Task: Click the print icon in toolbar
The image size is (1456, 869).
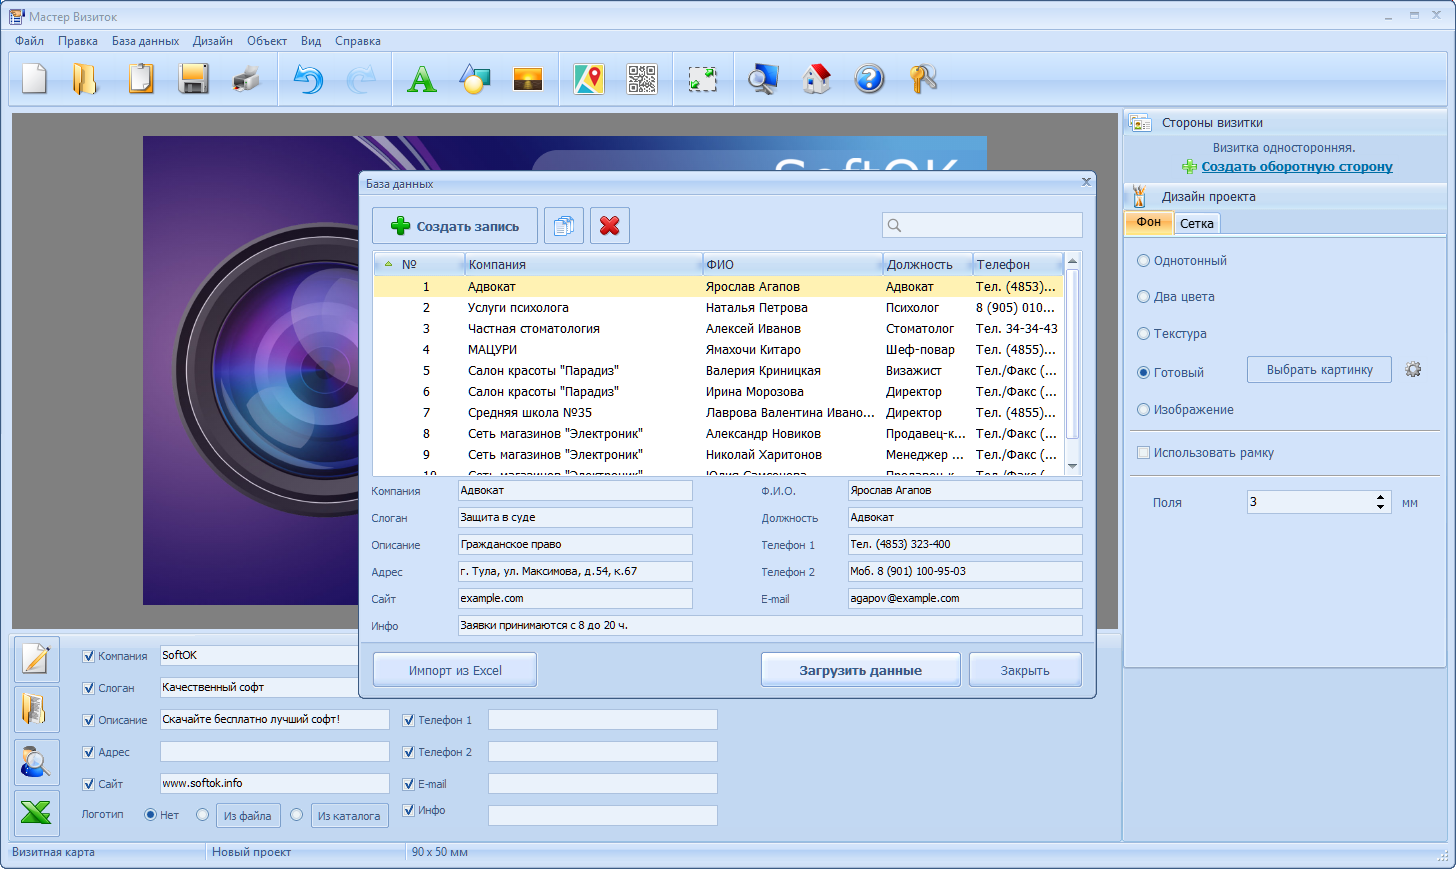Action: pyautogui.click(x=246, y=79)
